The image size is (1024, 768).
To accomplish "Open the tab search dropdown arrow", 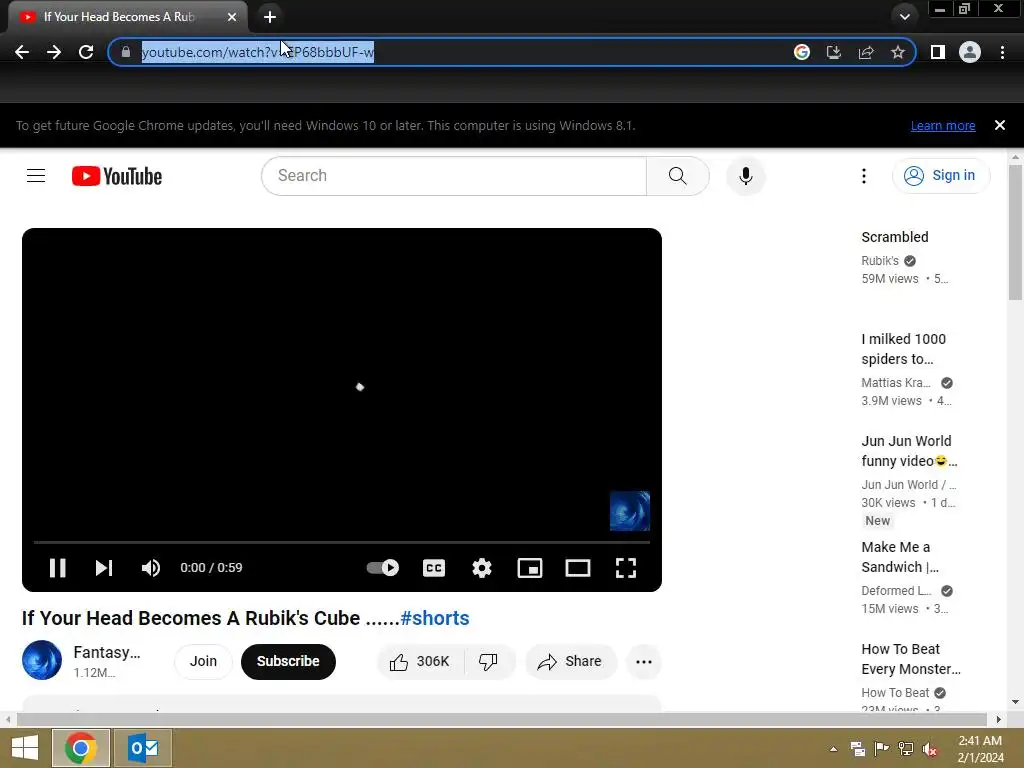I will coord(904,17).
